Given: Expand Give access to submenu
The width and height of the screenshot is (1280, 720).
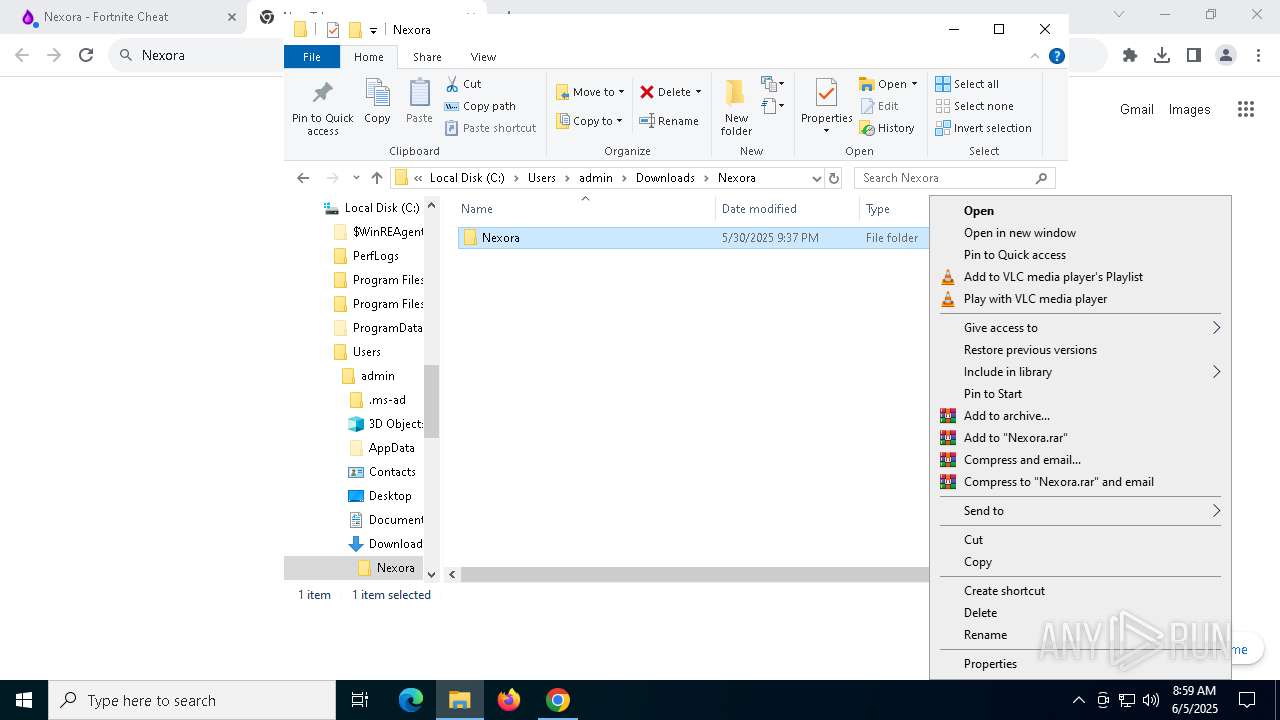Looking at the screenshot, I should click(x=1217, y=328).
